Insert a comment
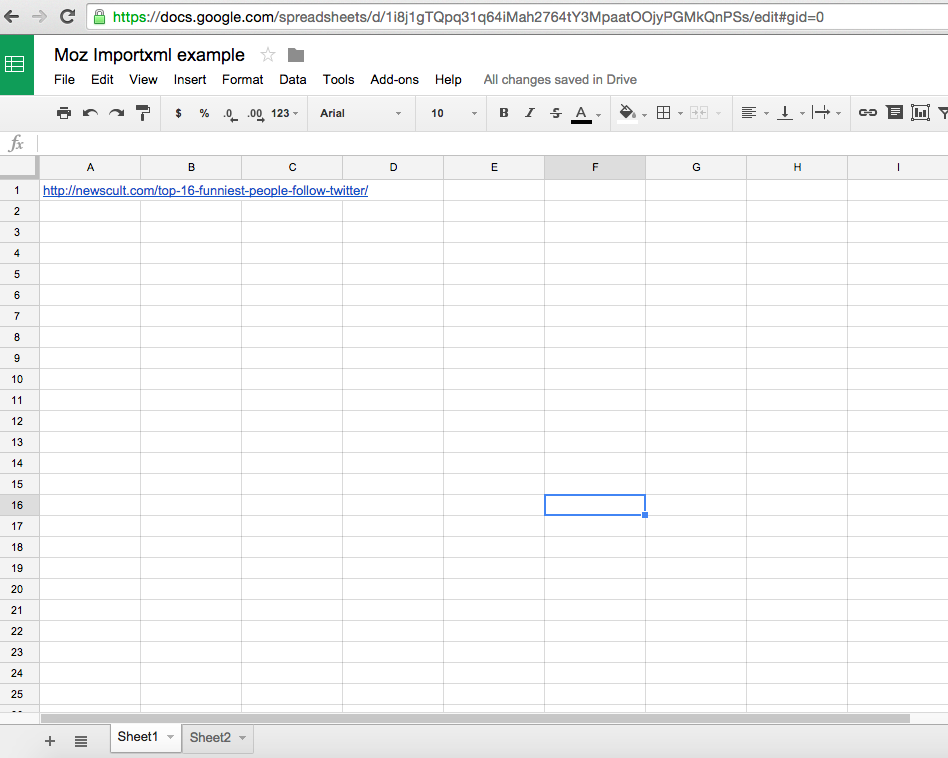This screenshot has width=948, height=758. click(x=894, y=113)
